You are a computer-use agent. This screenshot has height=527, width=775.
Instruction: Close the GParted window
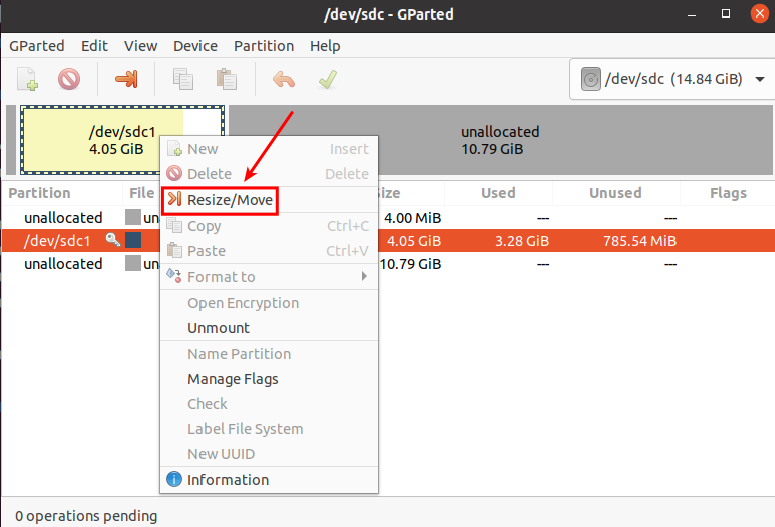760,14
